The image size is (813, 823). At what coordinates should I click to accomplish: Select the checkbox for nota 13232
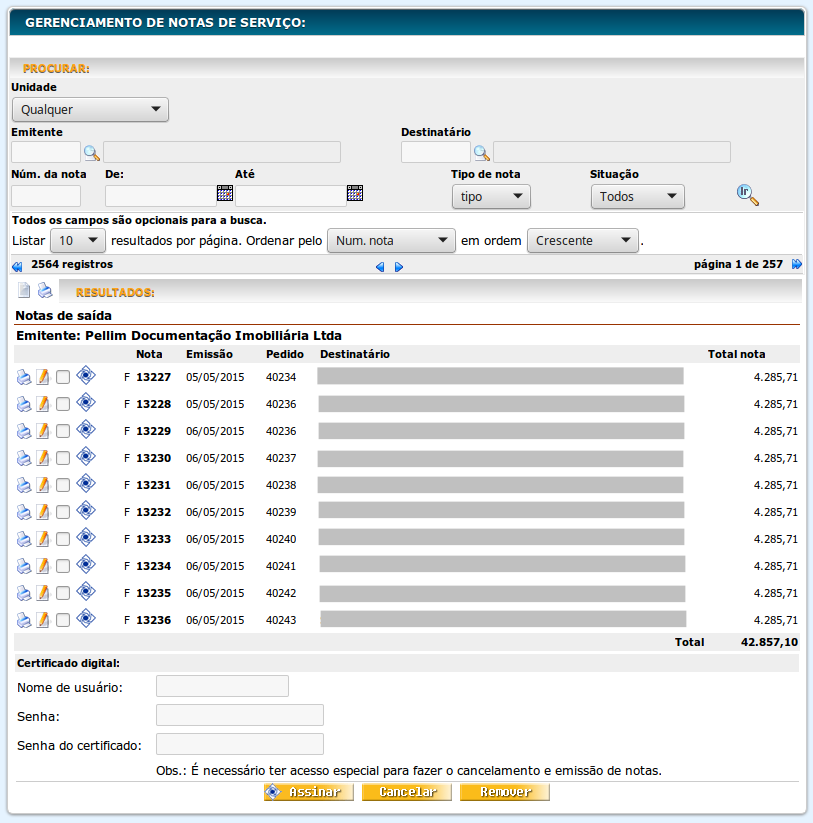[63, 512]
